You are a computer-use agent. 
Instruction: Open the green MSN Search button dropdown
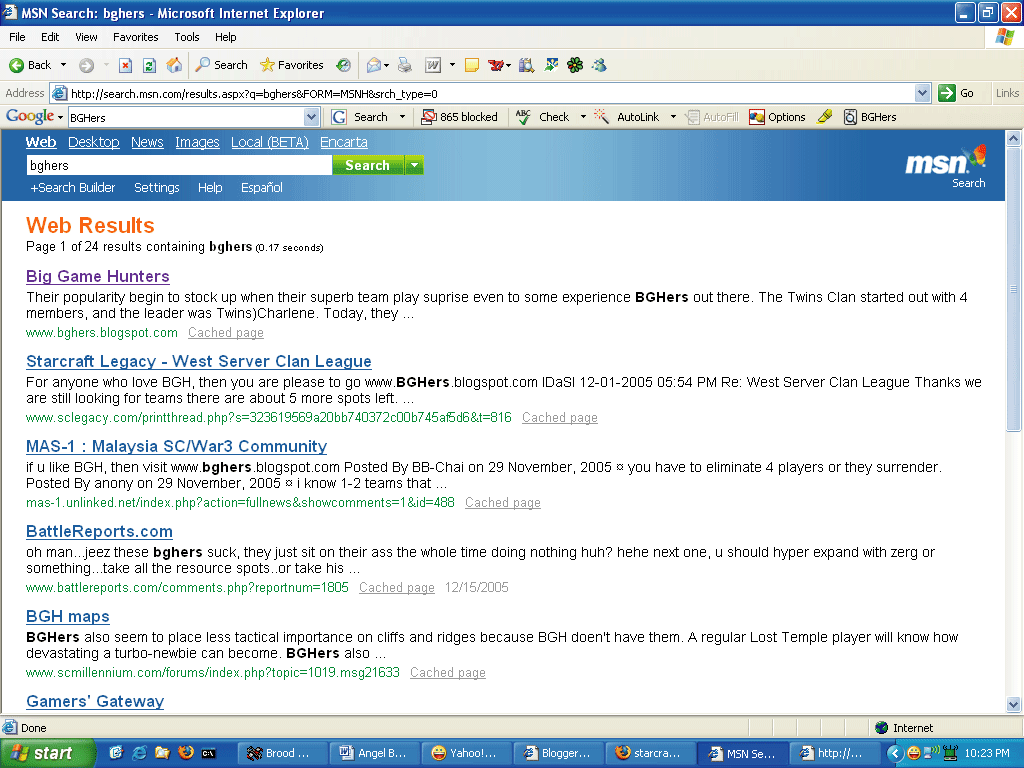(x=414, y=165)
